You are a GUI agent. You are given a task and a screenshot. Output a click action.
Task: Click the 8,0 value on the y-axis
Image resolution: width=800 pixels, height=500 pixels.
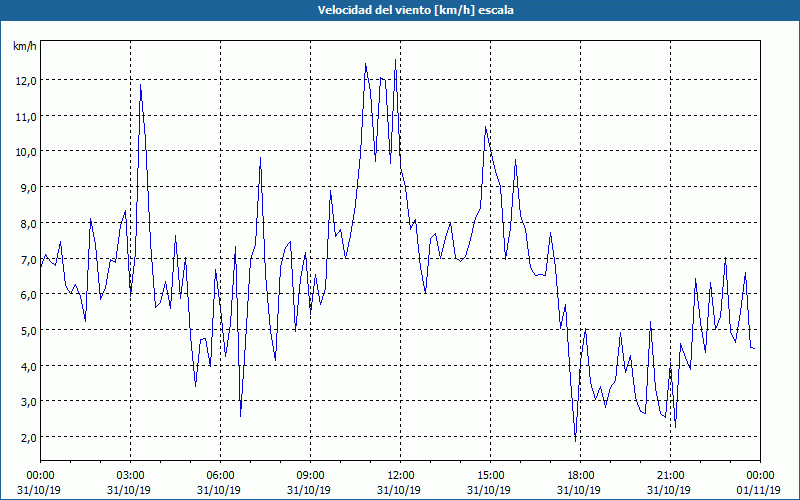(28, 223)
